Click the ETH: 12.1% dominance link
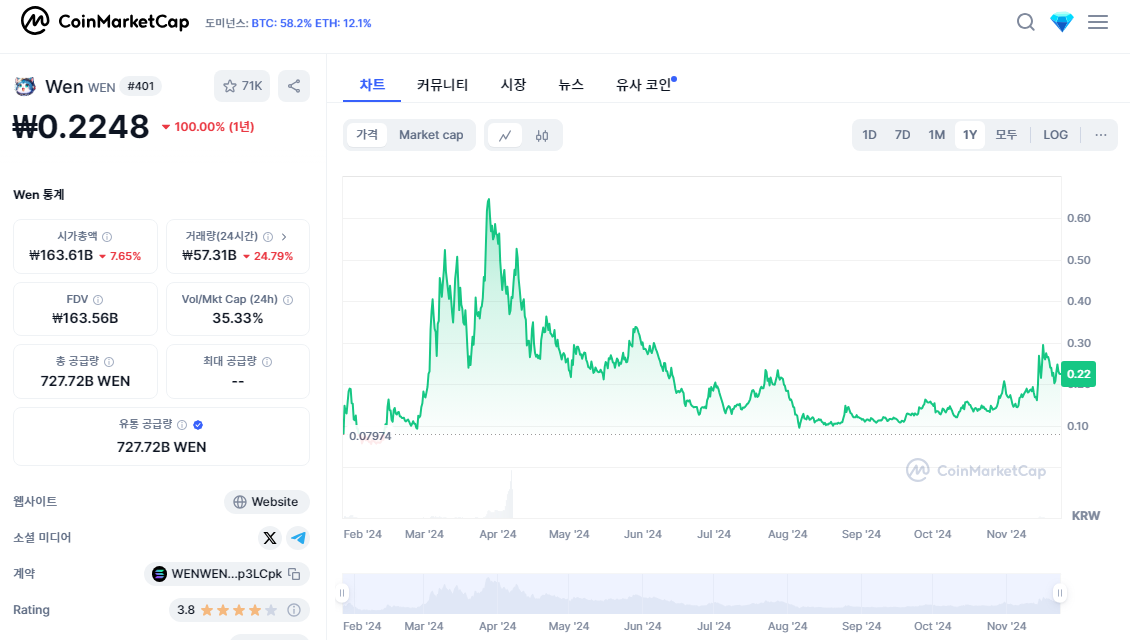 (343, 23)
